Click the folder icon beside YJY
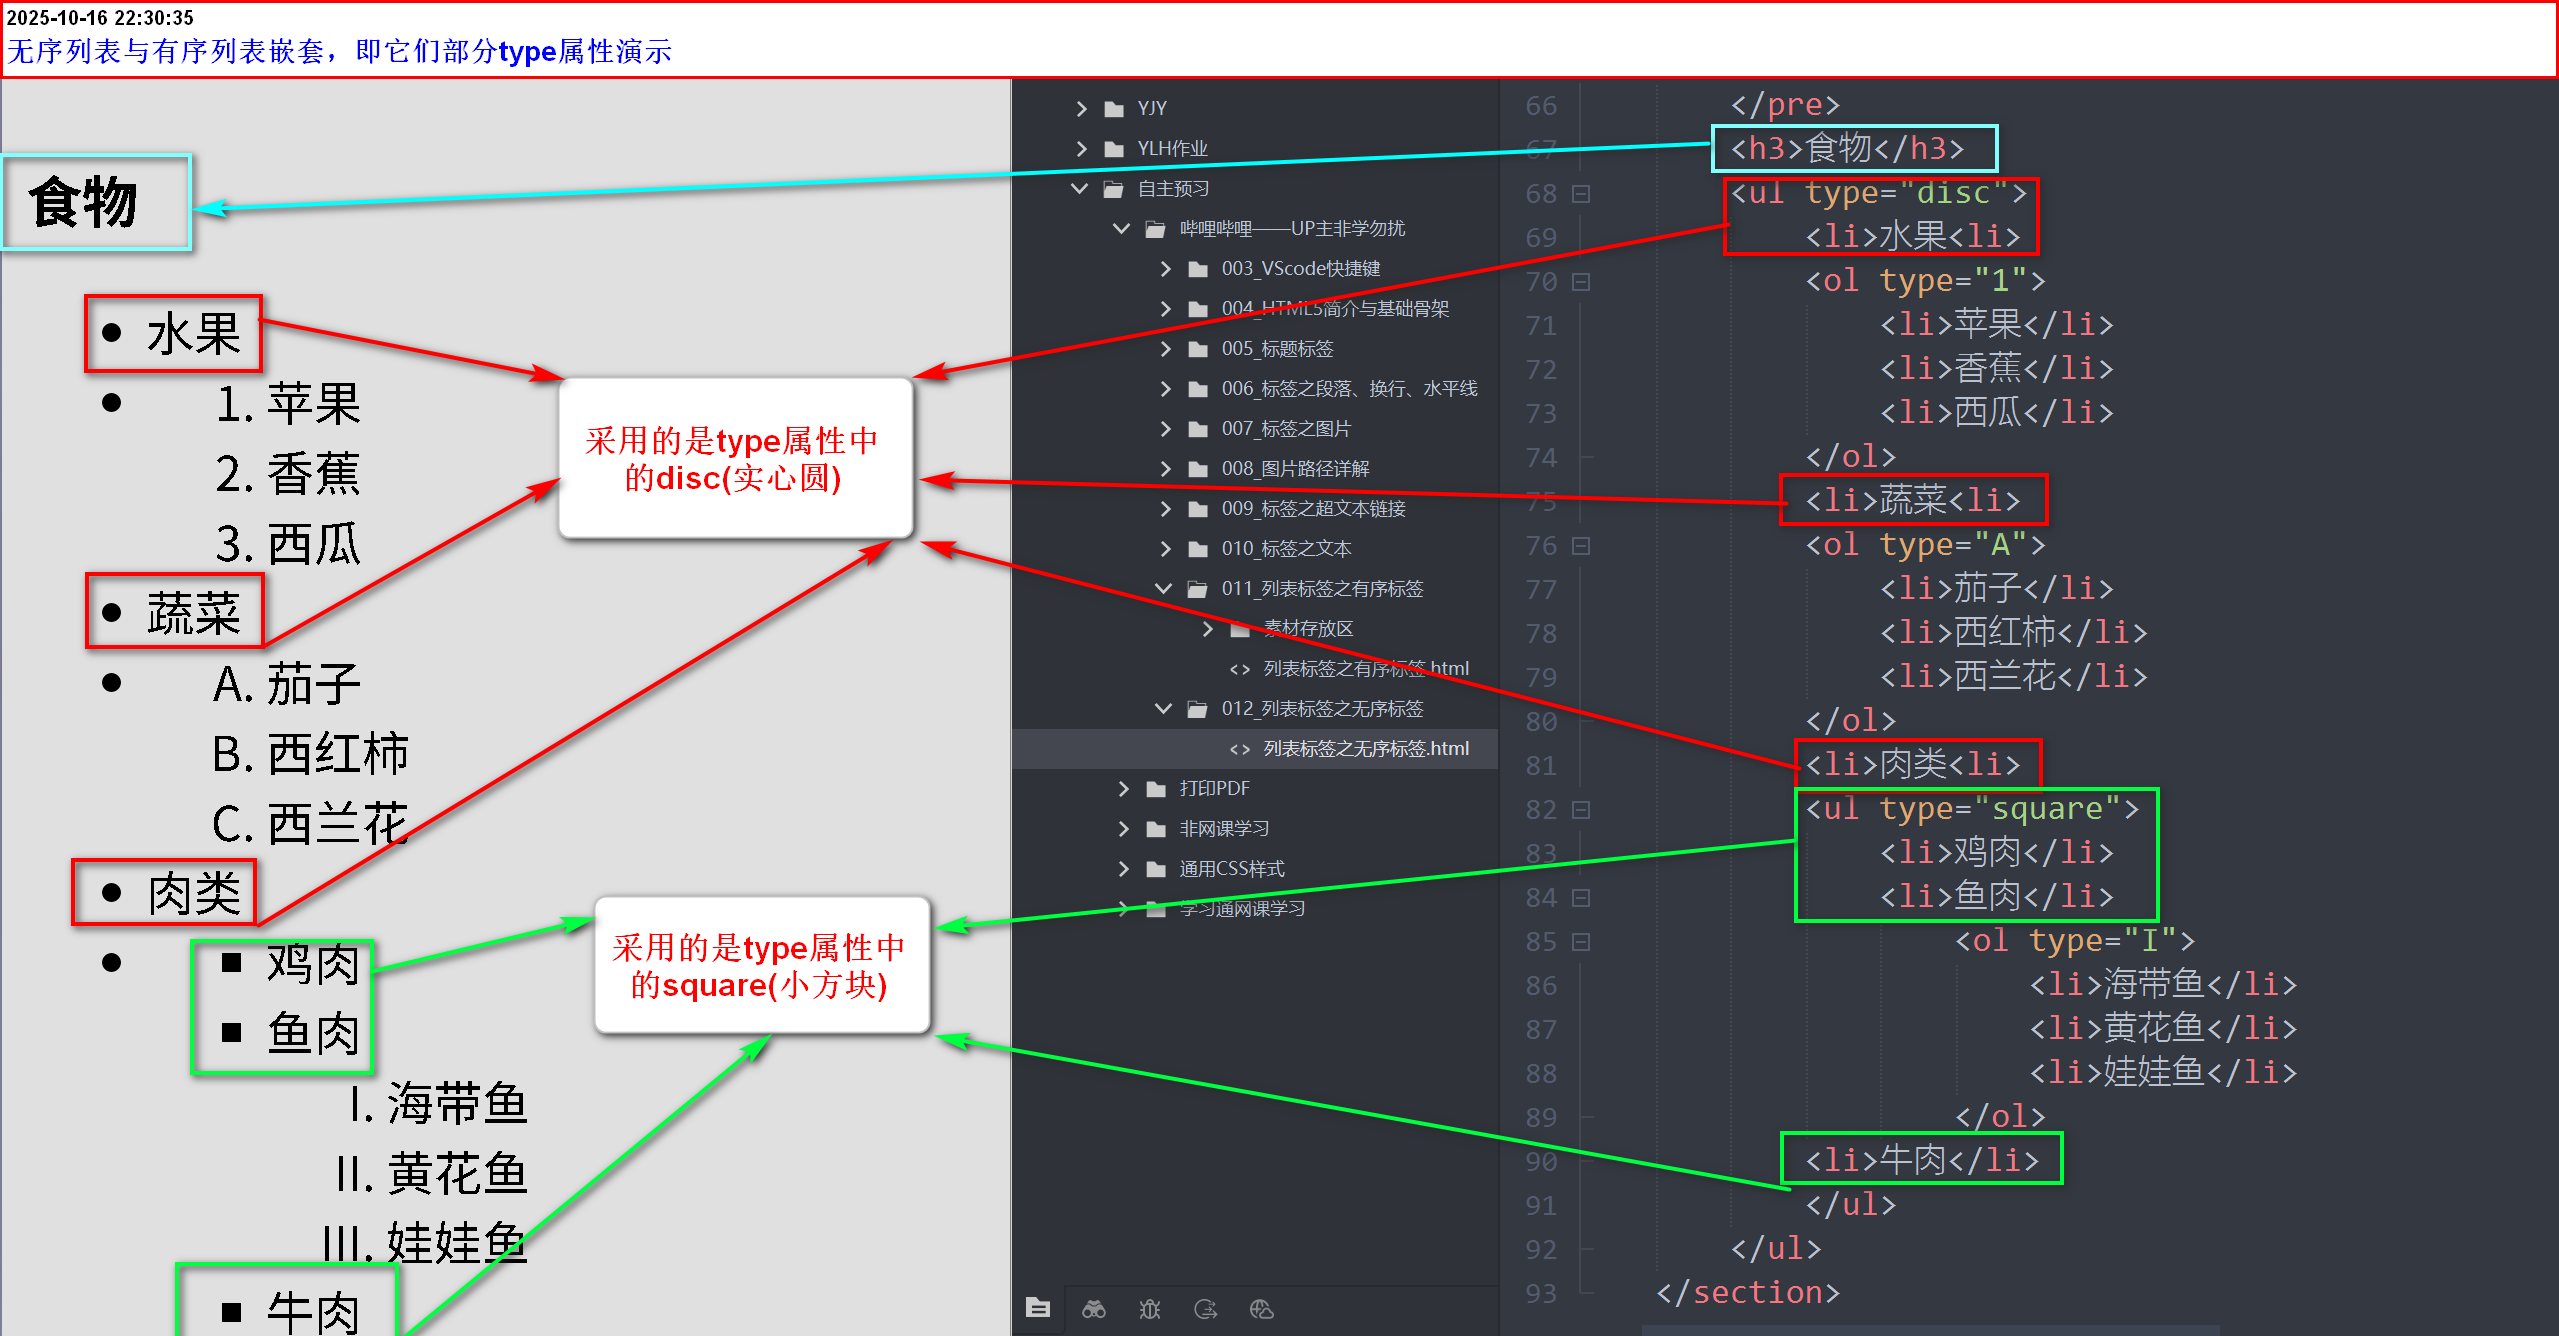This screenshot has width=2559, height=1336. coord(1114,109)
